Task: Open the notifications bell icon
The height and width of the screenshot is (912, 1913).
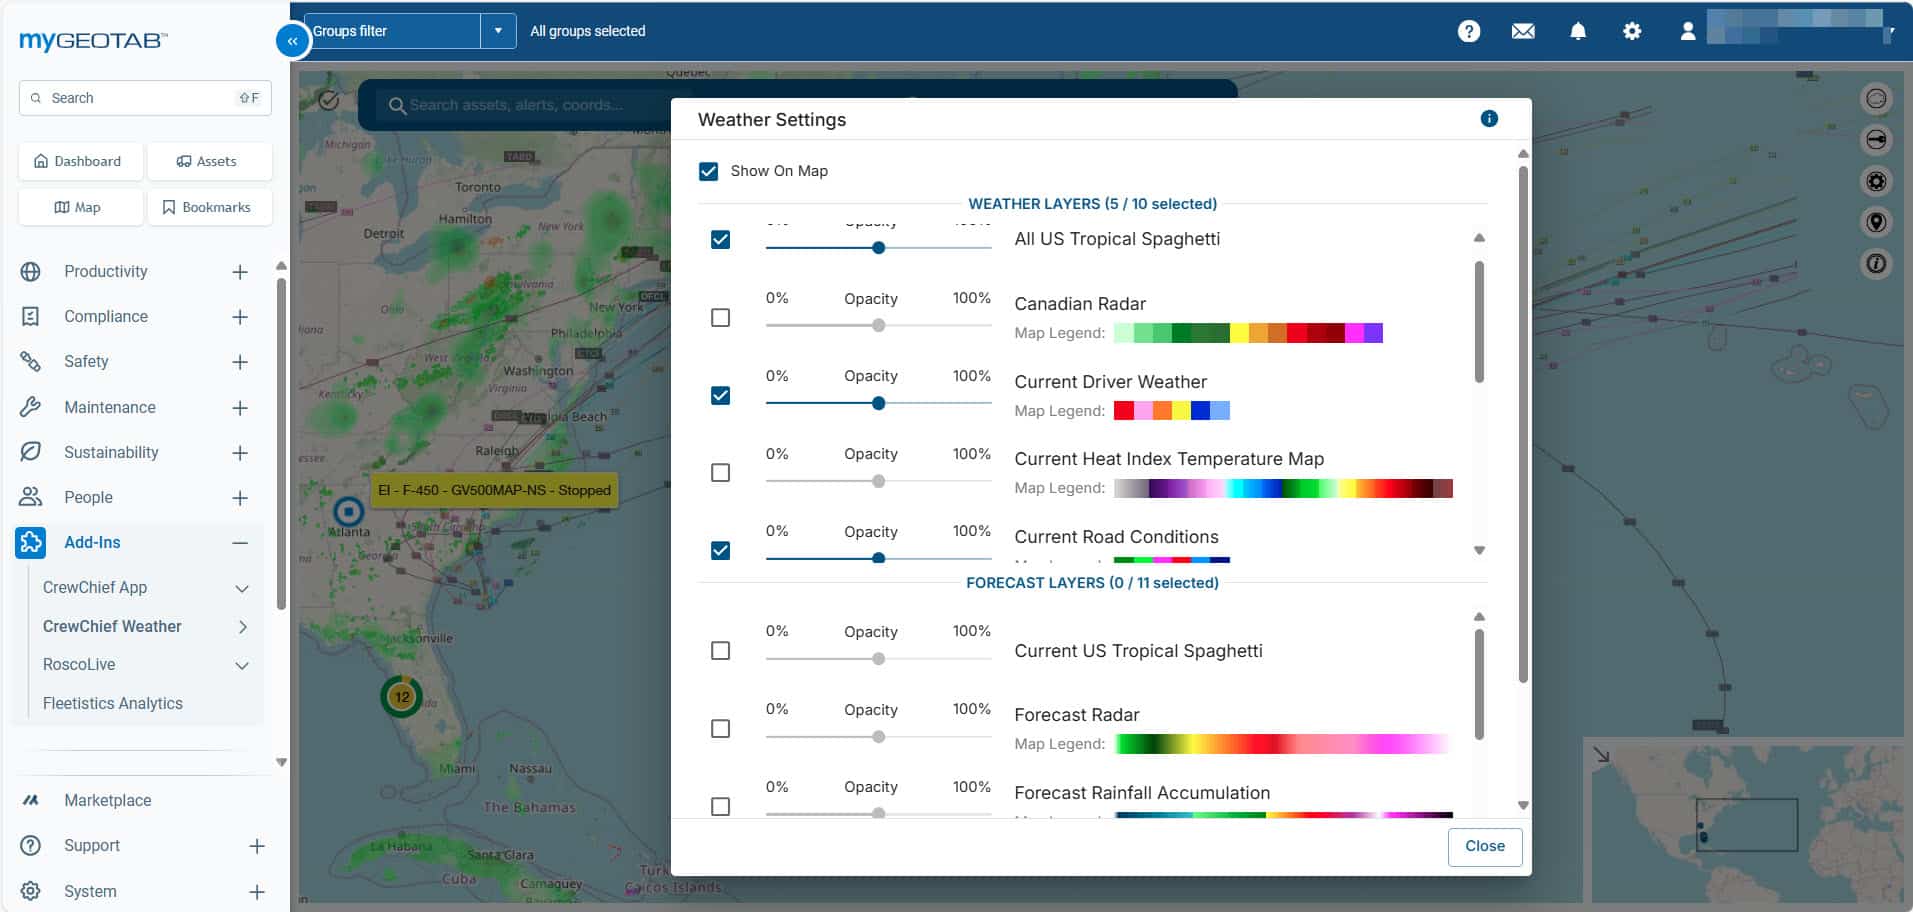Action: (x=1578, y=31)
